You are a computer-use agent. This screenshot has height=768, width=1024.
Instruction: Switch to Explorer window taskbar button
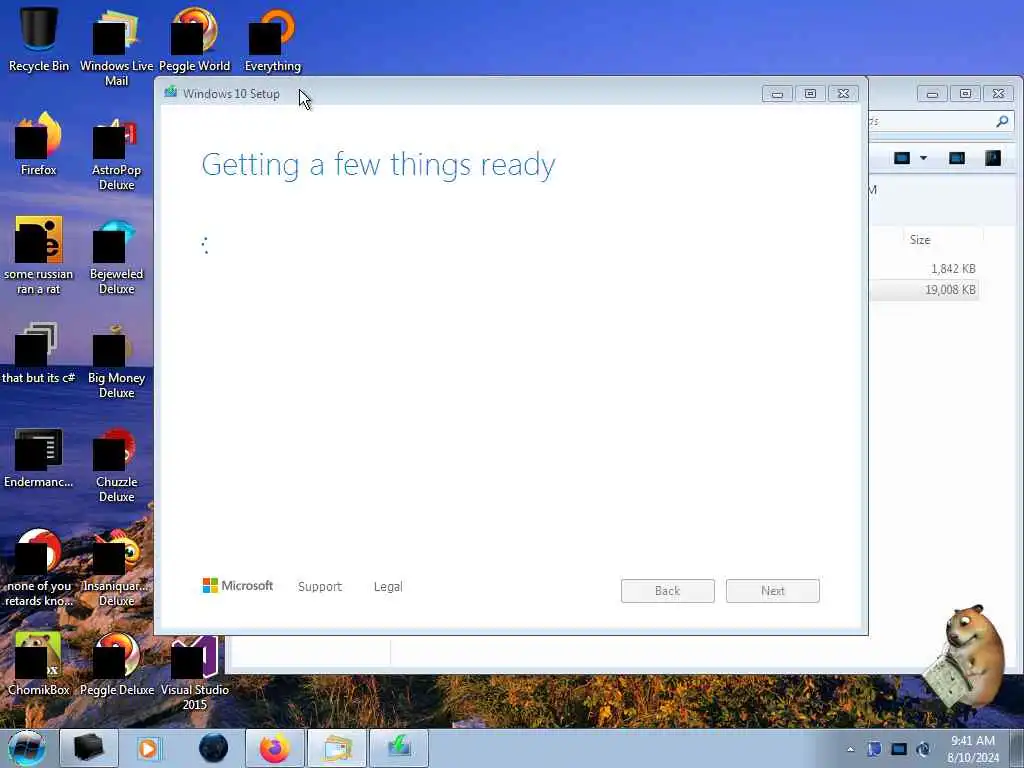336,748
